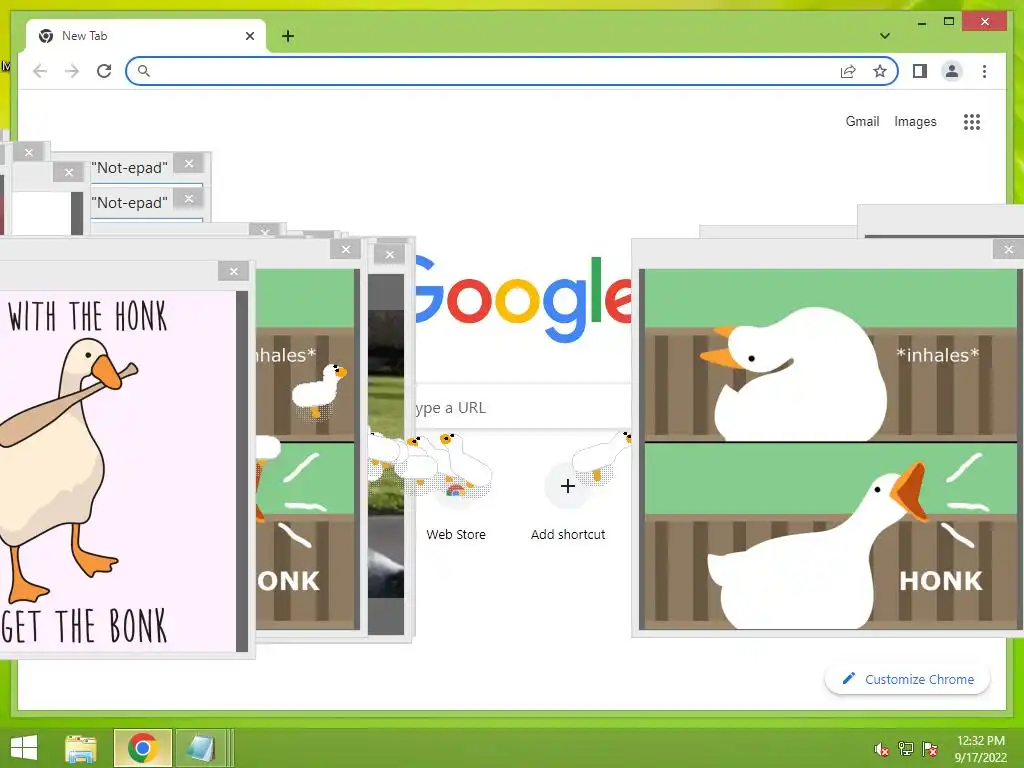Minimize the Chrome window
This screenshot has height=768, width=1024.
[x=921, y=23]
